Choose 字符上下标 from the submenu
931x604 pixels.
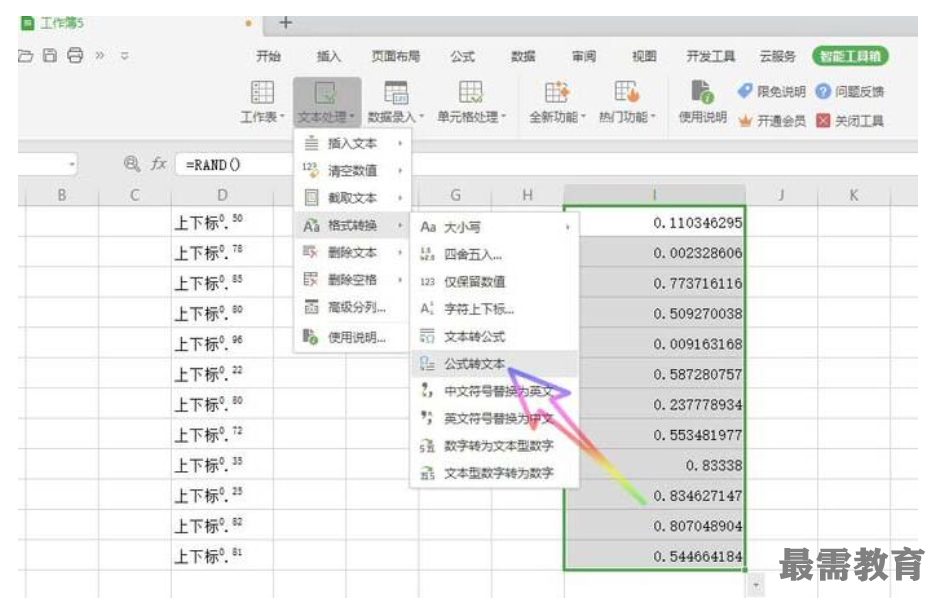(495, 309)
